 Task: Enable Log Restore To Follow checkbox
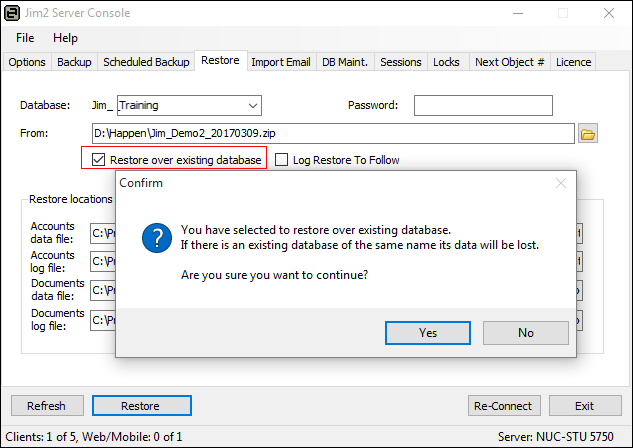tap(281, 159)
